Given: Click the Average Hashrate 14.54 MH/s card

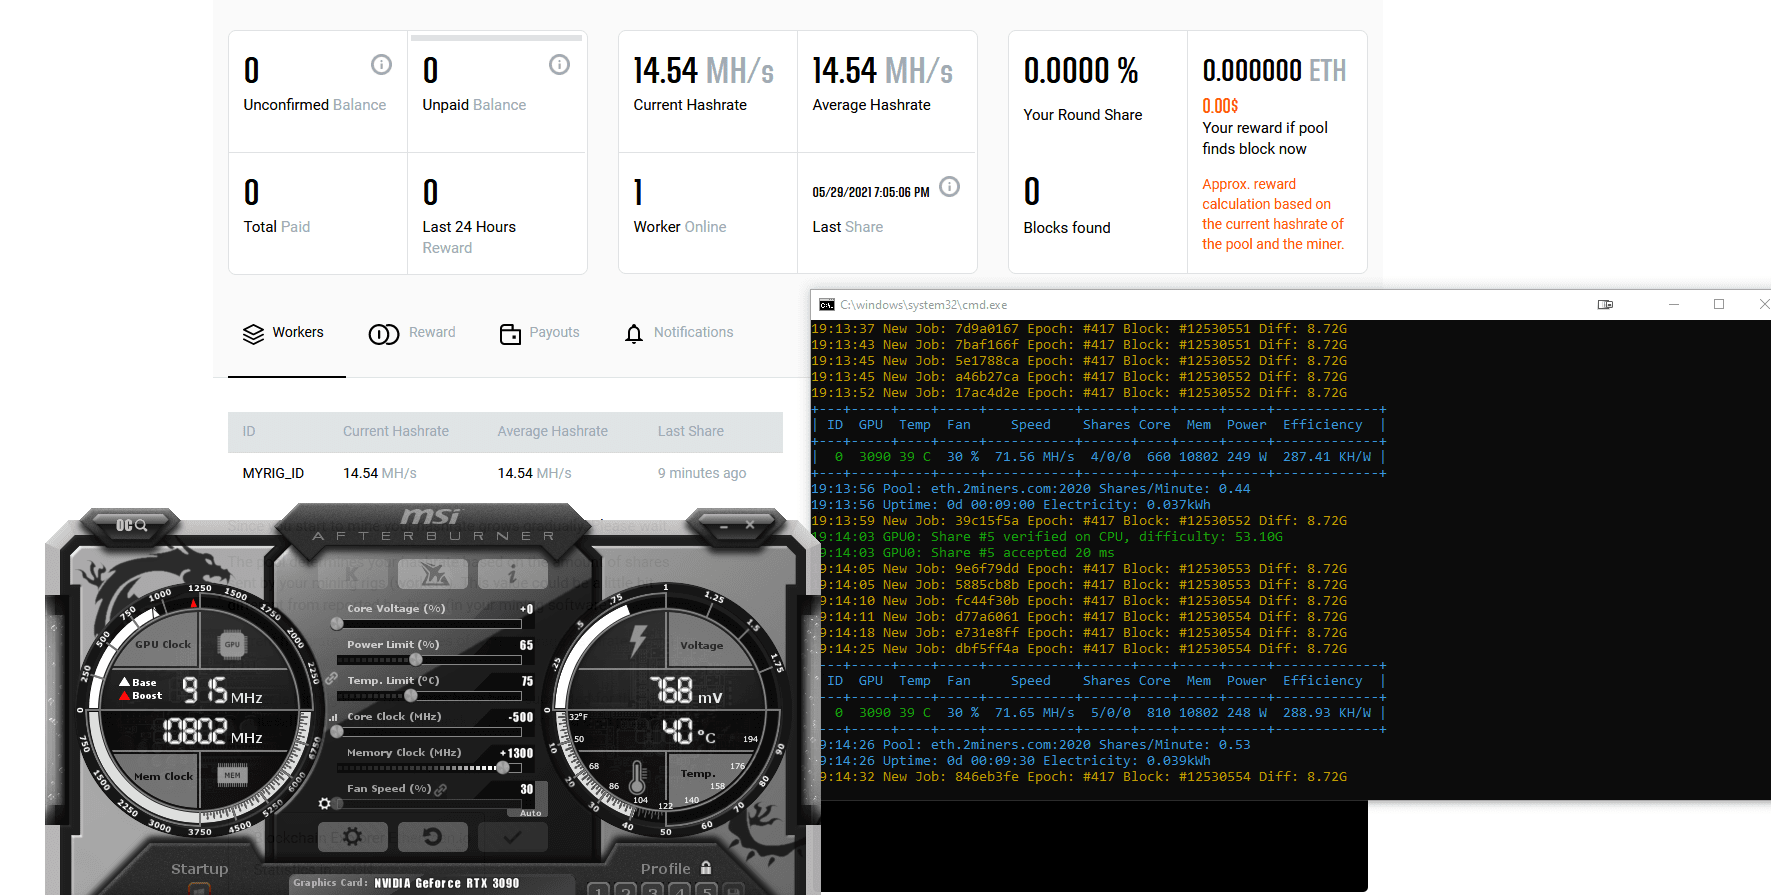Looking at the screenshot, I should click(x=887, y=92).
